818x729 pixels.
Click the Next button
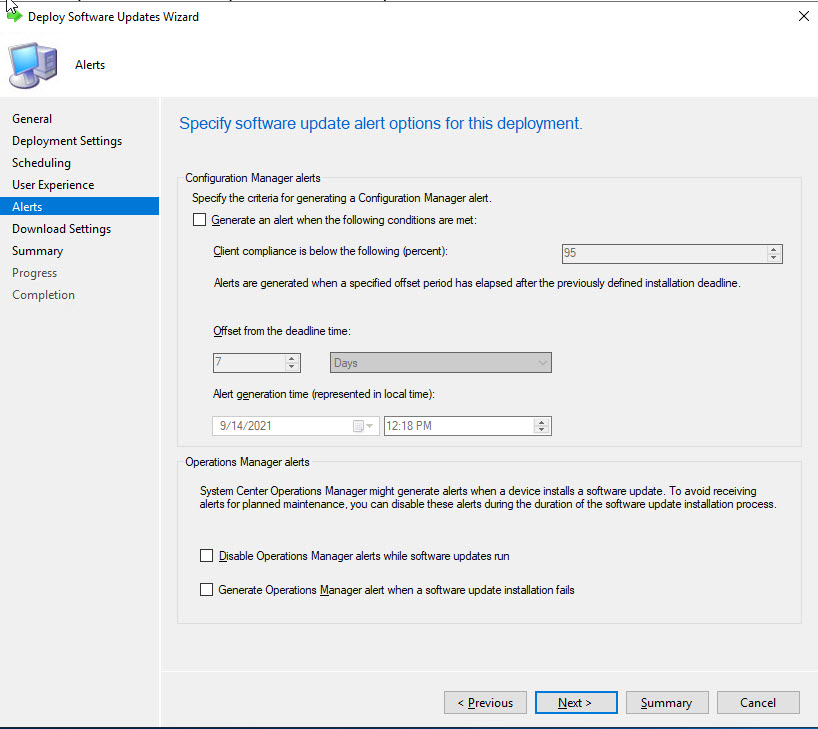(x=576, y=703)
